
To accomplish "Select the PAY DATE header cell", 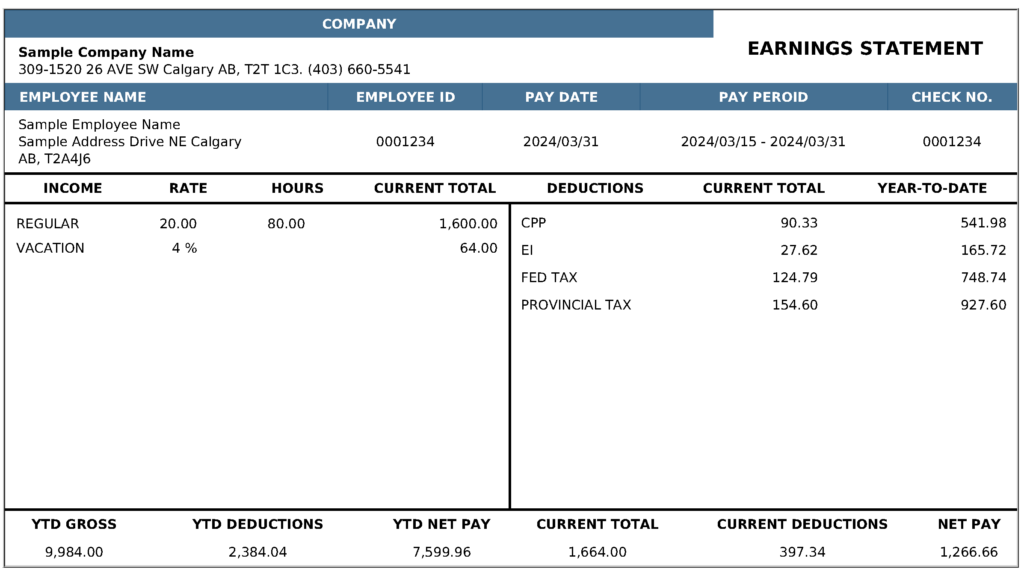I will [x=560, y=97].
